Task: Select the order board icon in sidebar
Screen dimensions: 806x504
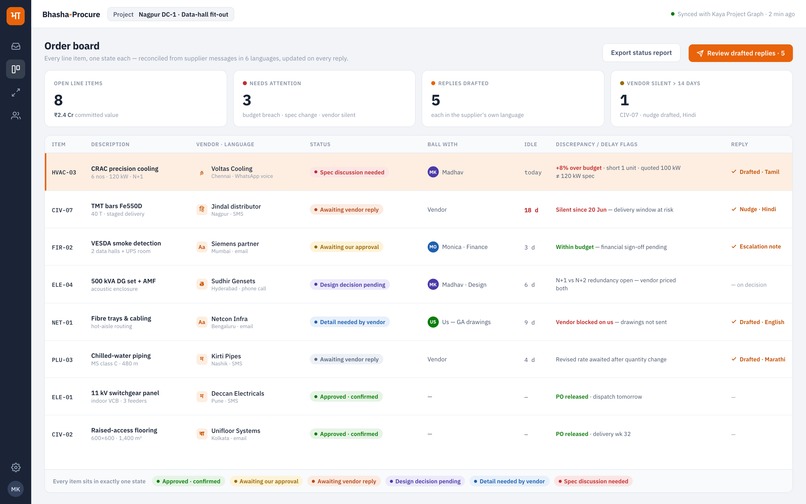Action: 15,69
